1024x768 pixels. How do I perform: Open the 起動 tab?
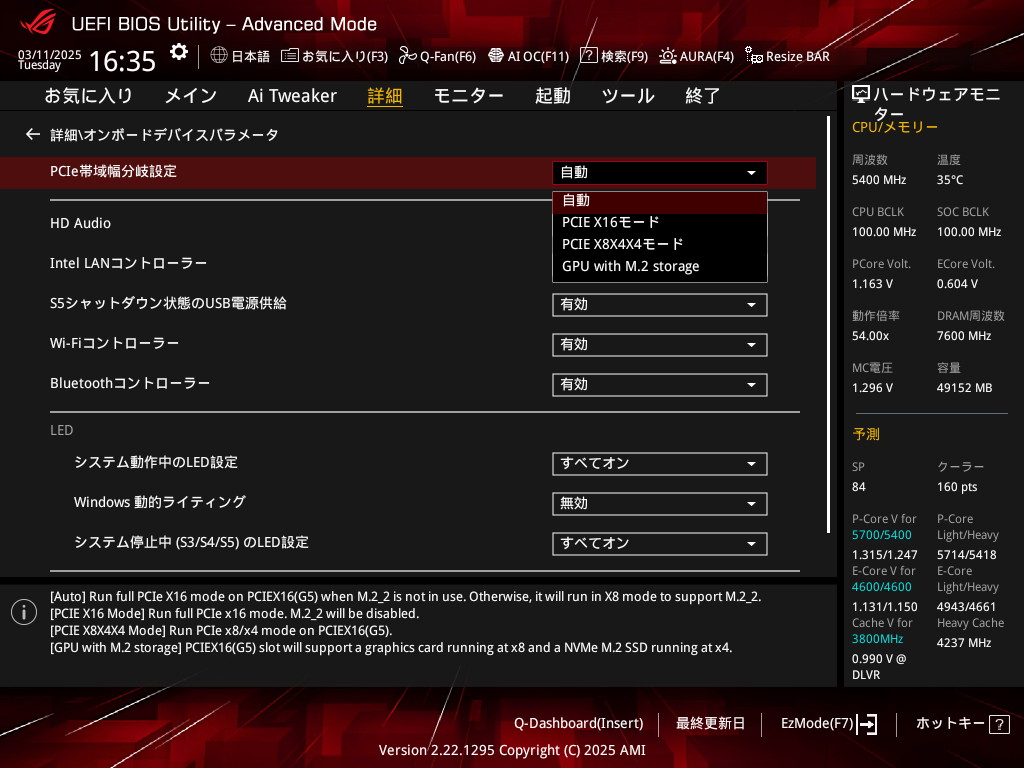click(552, 96)
